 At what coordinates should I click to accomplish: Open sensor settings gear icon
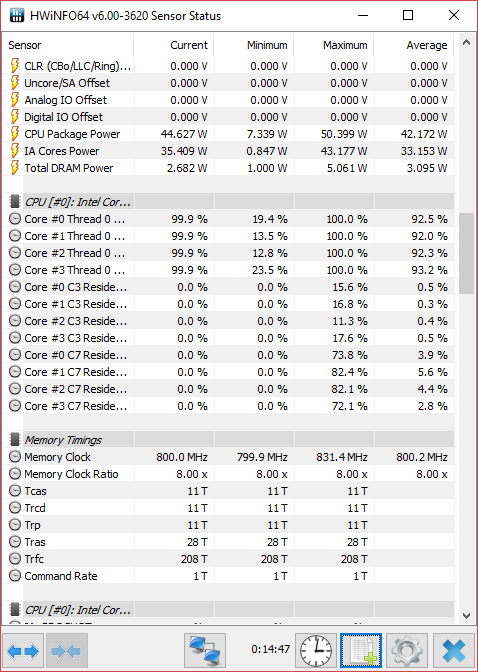(x=406, y=651)
